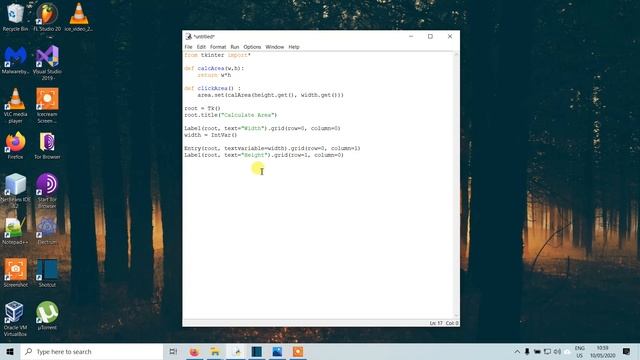Screen dimensions: 640x360
Task: Click the microphone tray icon
Action: click(527, 351)
